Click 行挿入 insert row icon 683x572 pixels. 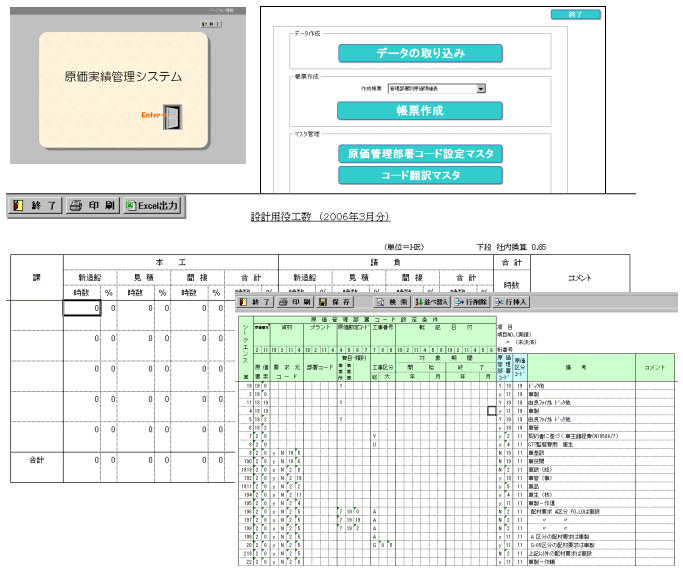[511, 302]
